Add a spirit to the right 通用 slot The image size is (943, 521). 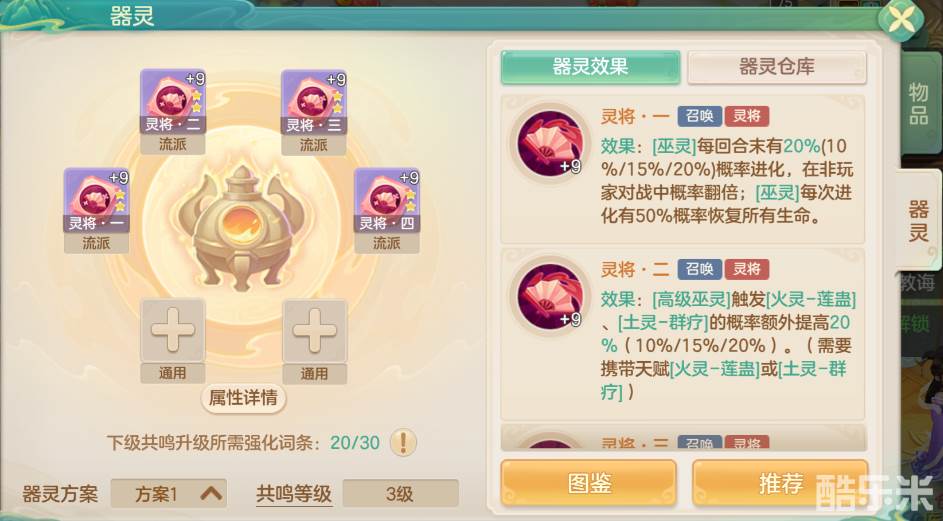tap(315, 330)
